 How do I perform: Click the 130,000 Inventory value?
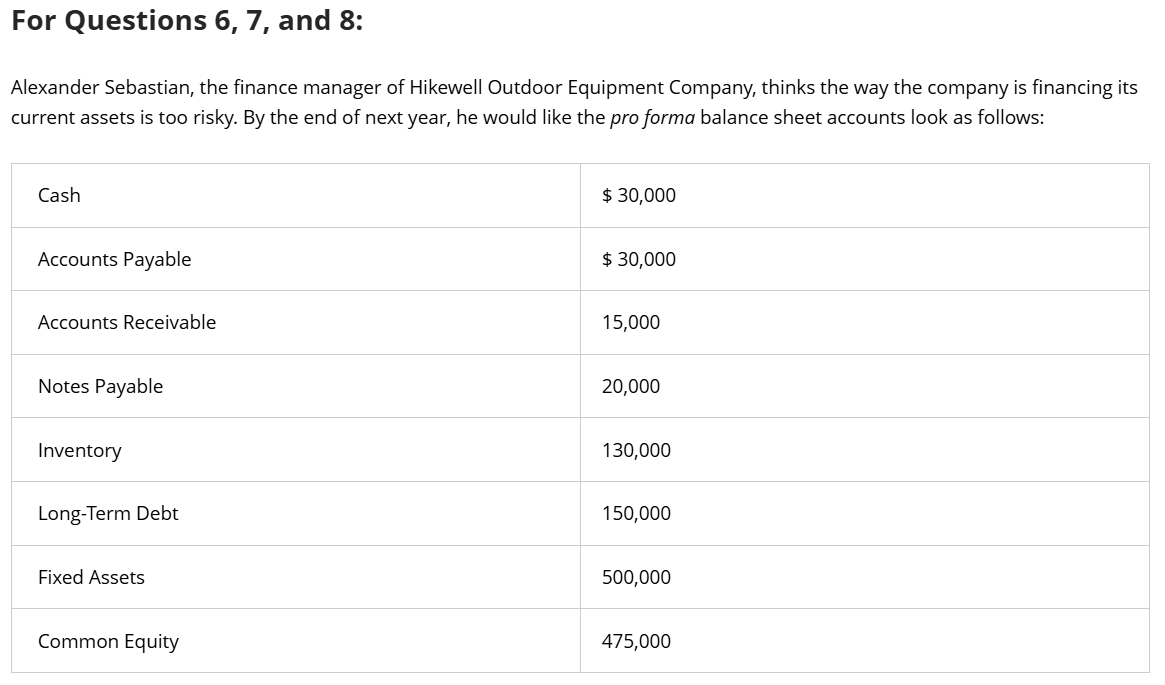[x=636, y=450]
